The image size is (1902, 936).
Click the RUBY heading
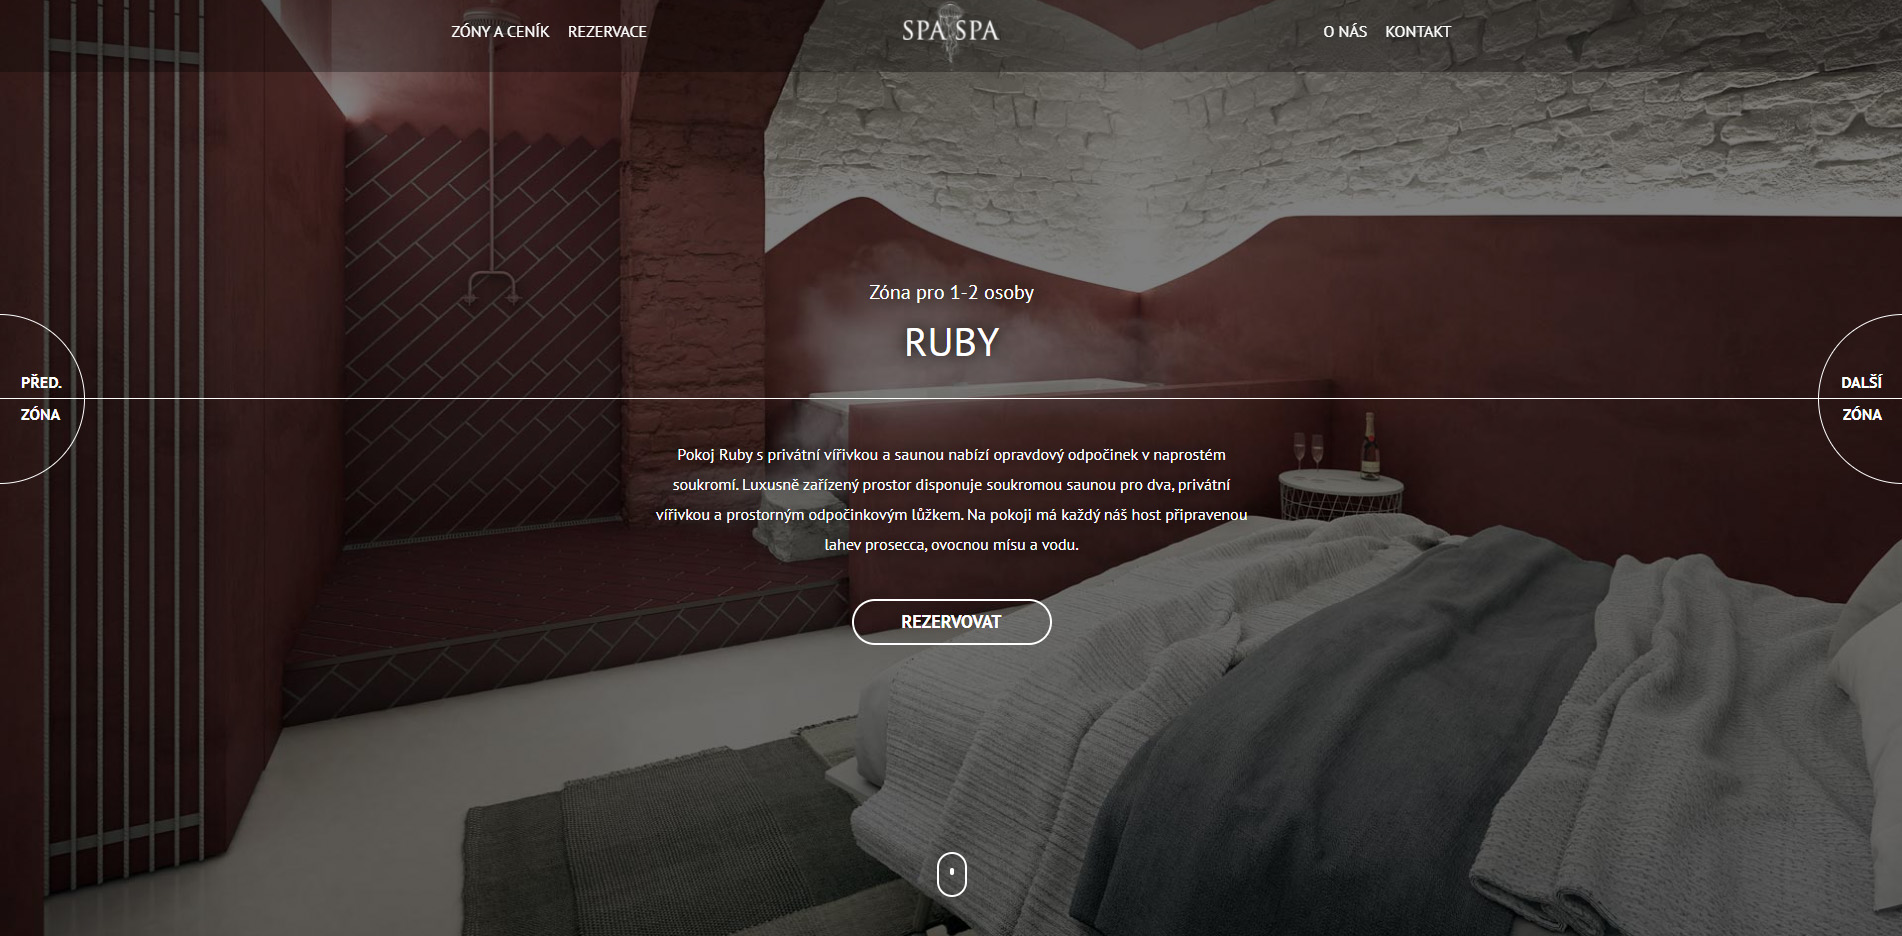pyautogui.click(x=952, y=343)
